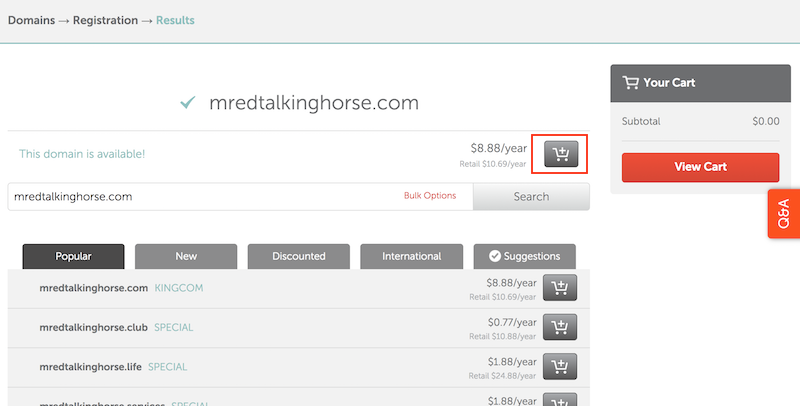Switch to the New tab
Screen dimensions: 800x406
coord(186,256)
